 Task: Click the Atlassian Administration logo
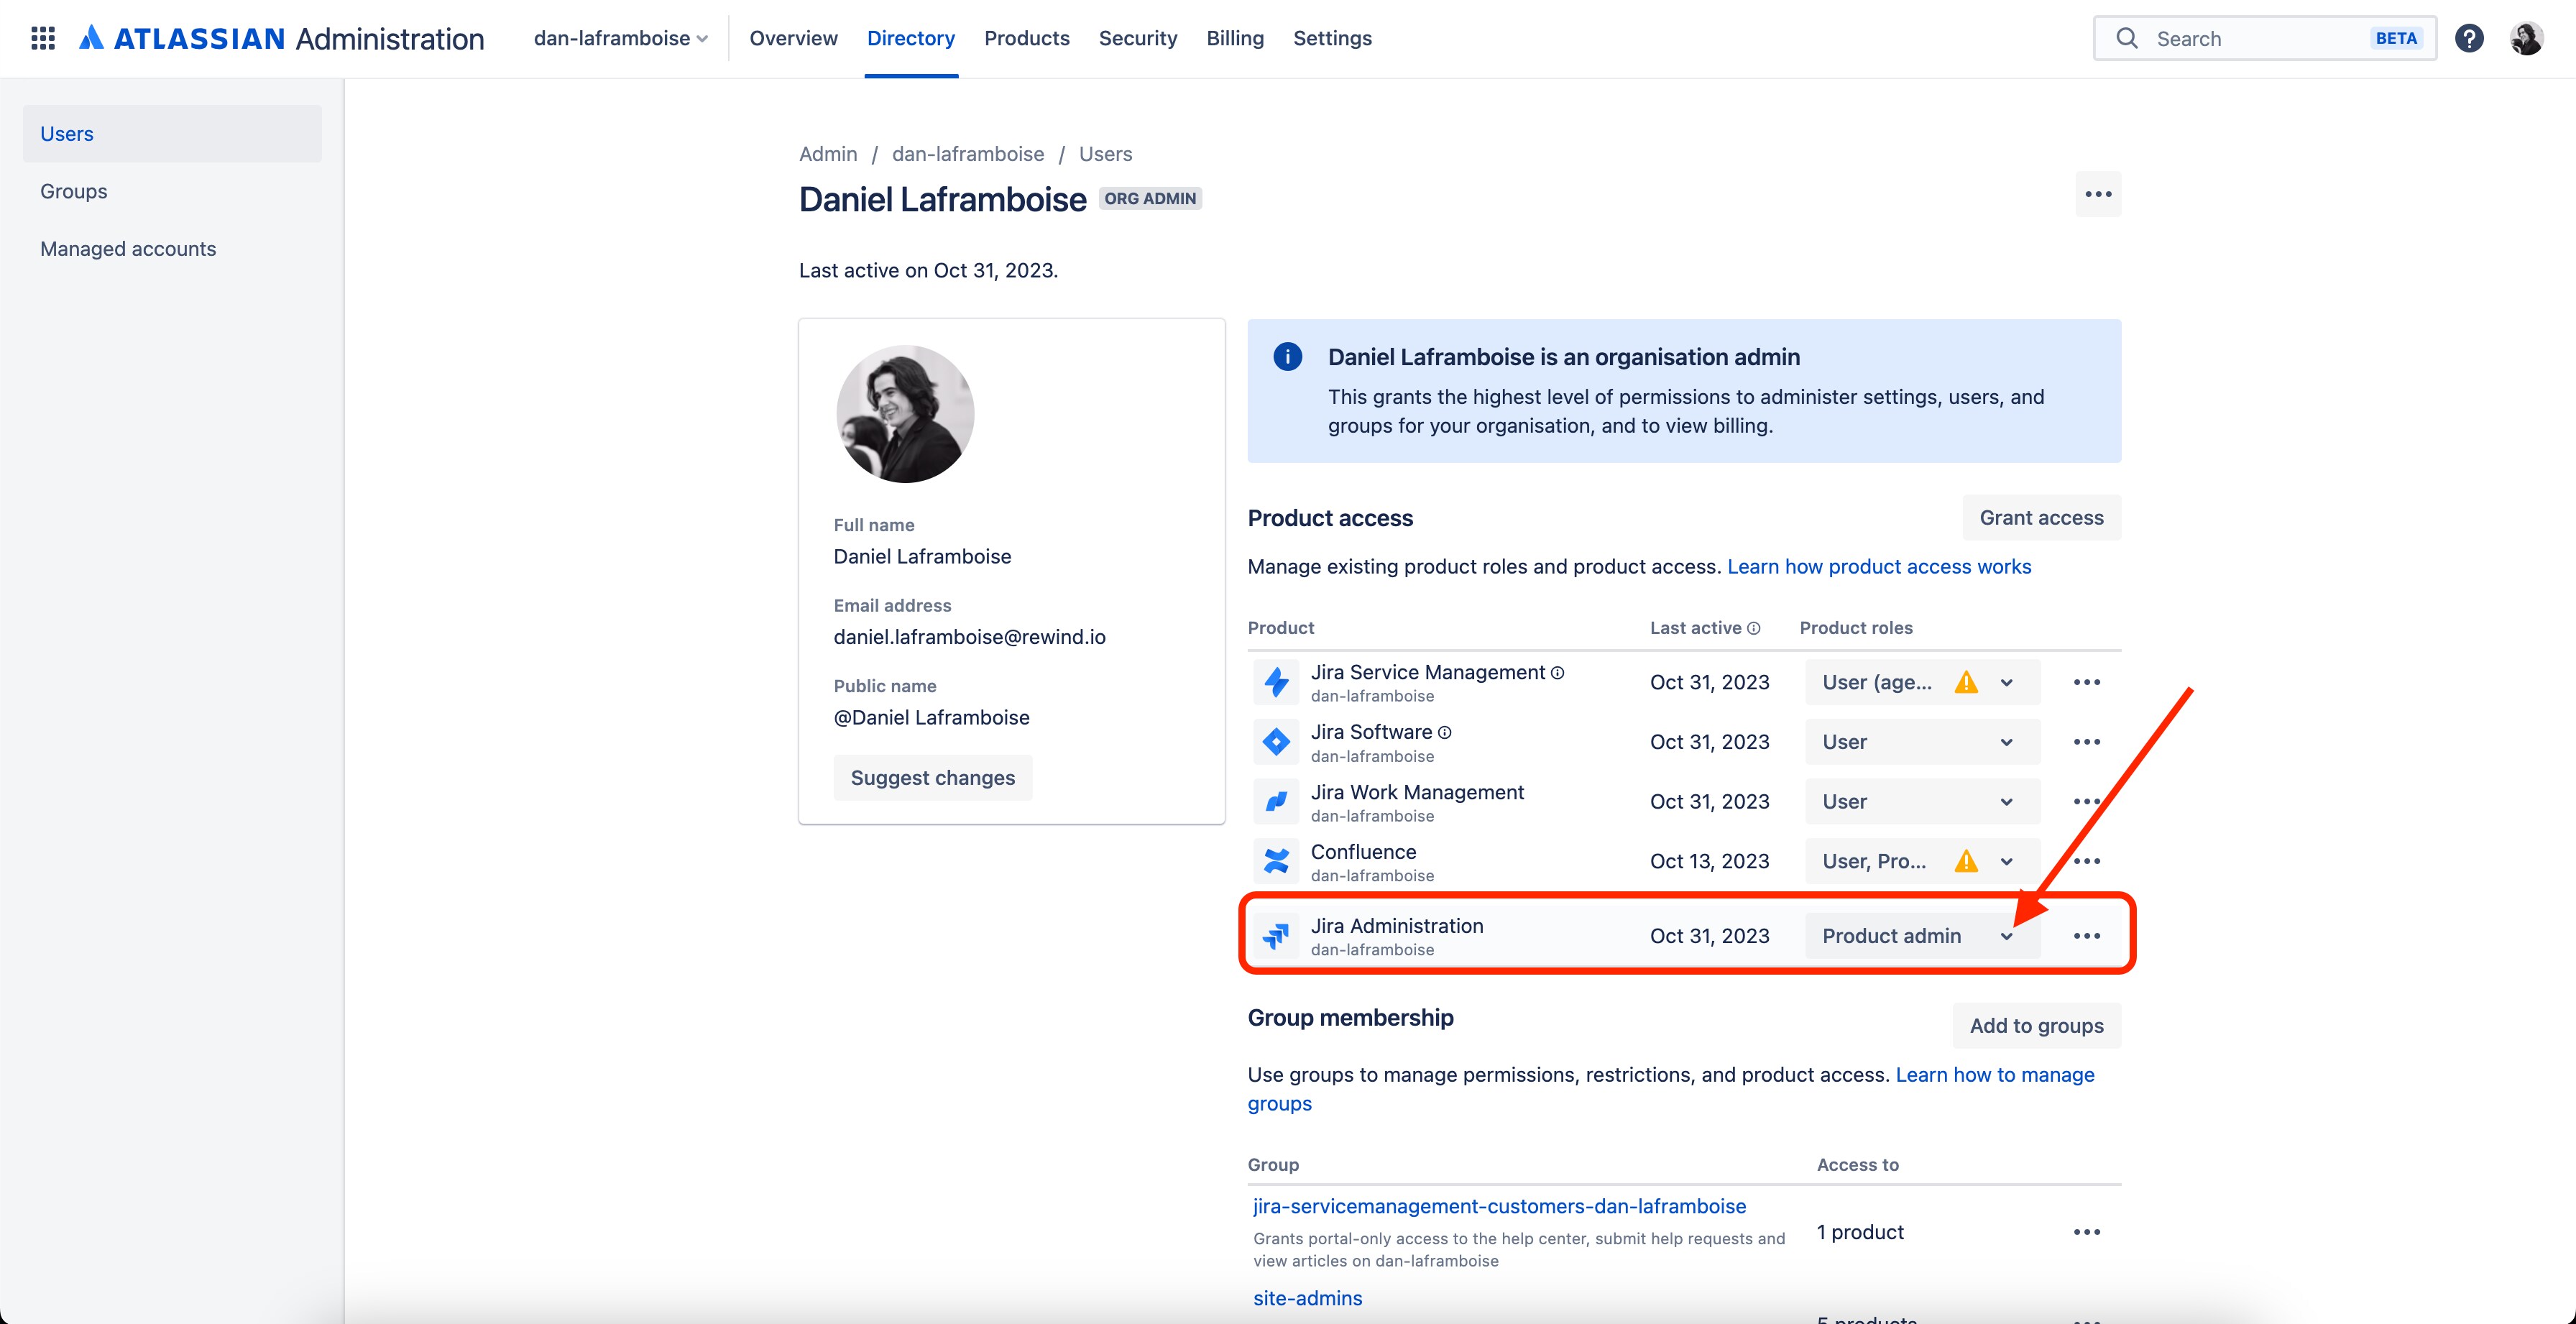pyautogui.click(x=282, y=38)
